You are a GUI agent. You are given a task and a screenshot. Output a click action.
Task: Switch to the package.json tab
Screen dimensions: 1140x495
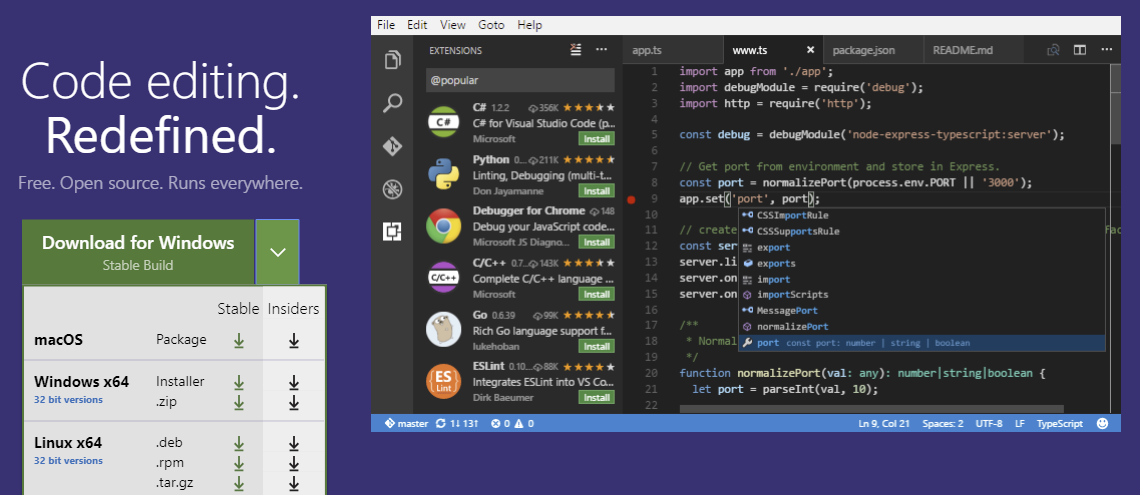872,50
